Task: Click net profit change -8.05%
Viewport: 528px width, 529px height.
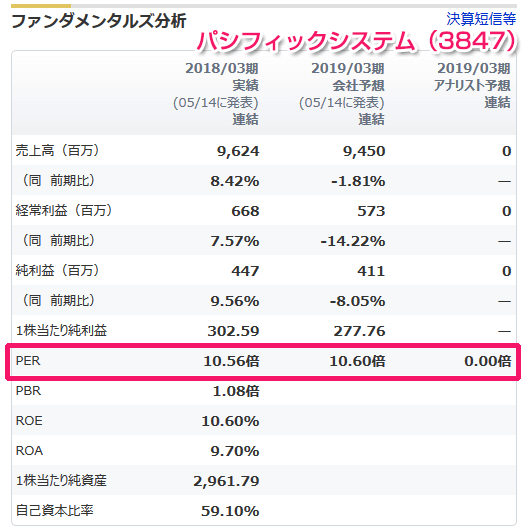Action: pyautogui.click(x=357, y=301)
